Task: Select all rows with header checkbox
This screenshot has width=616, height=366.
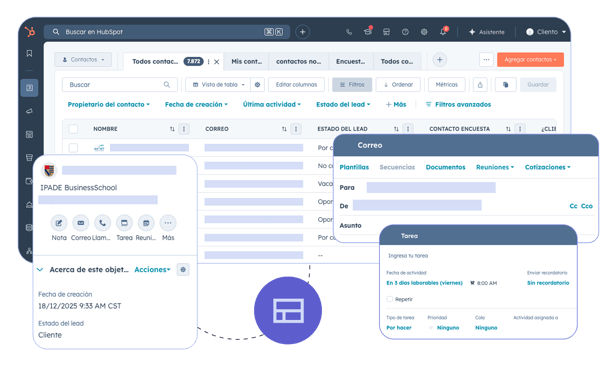Action: pyautogui.click(x=73, y=129)
